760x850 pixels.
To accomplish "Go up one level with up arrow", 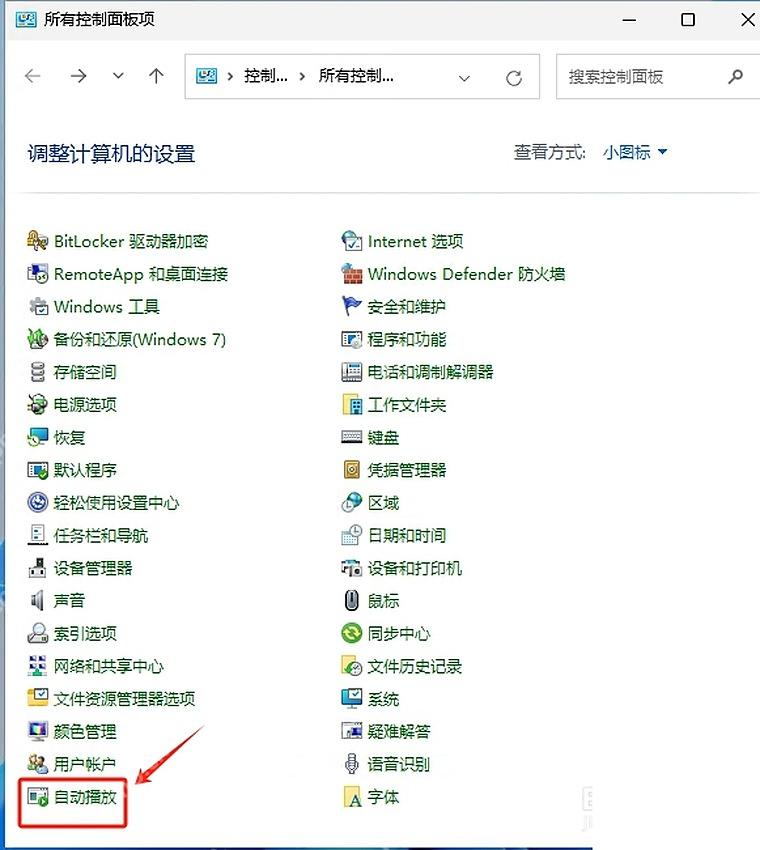I will point(156,76).
